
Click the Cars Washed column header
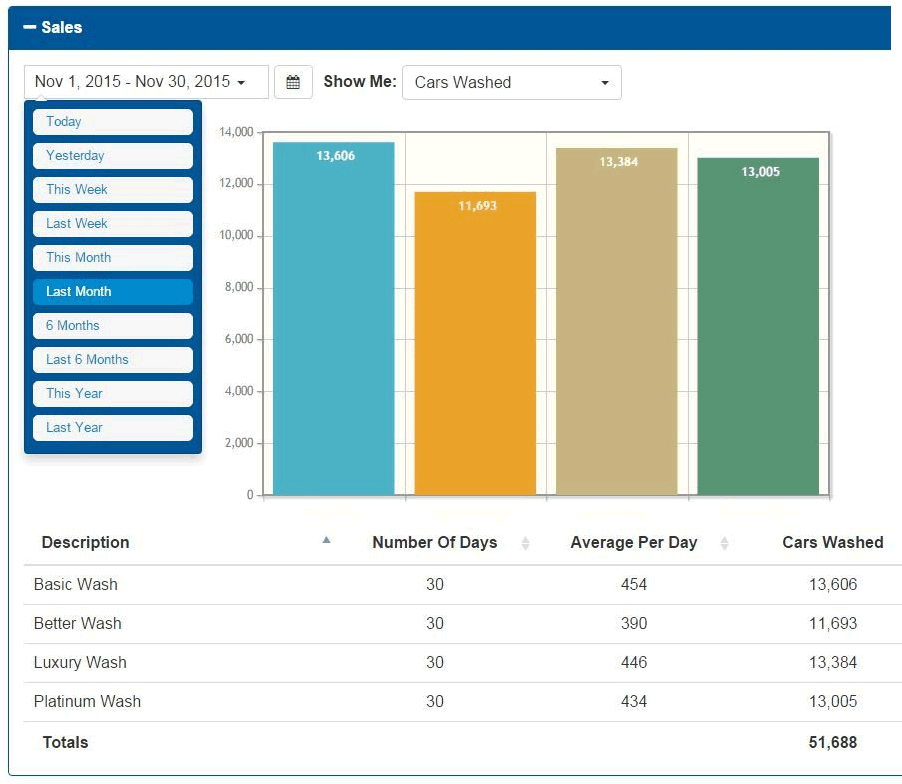click(832, 543)
